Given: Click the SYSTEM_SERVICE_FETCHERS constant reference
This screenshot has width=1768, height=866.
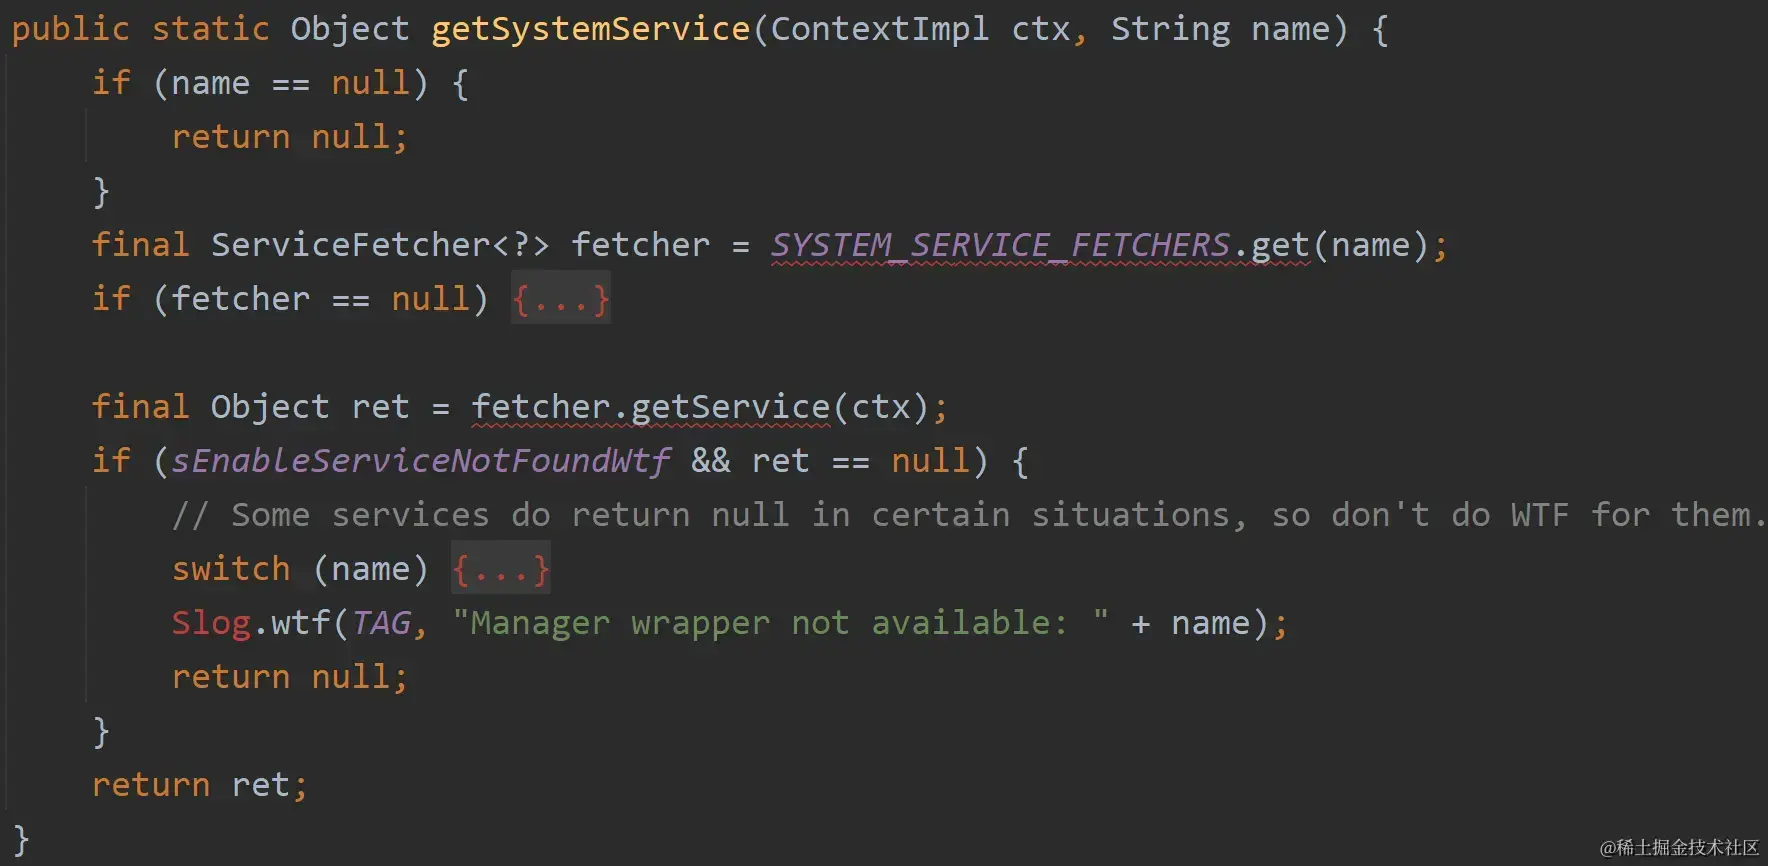Looking at the screenshot, I should (1000, 245).
